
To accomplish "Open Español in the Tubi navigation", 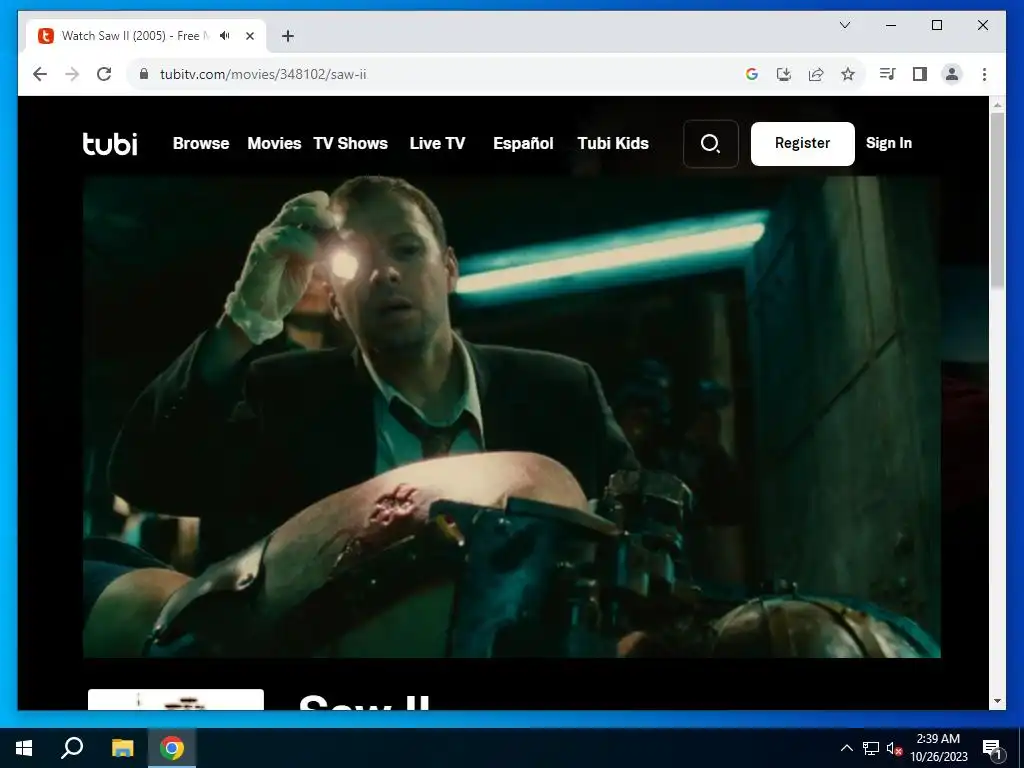I will pyautogui.click(x=523, y=143).
